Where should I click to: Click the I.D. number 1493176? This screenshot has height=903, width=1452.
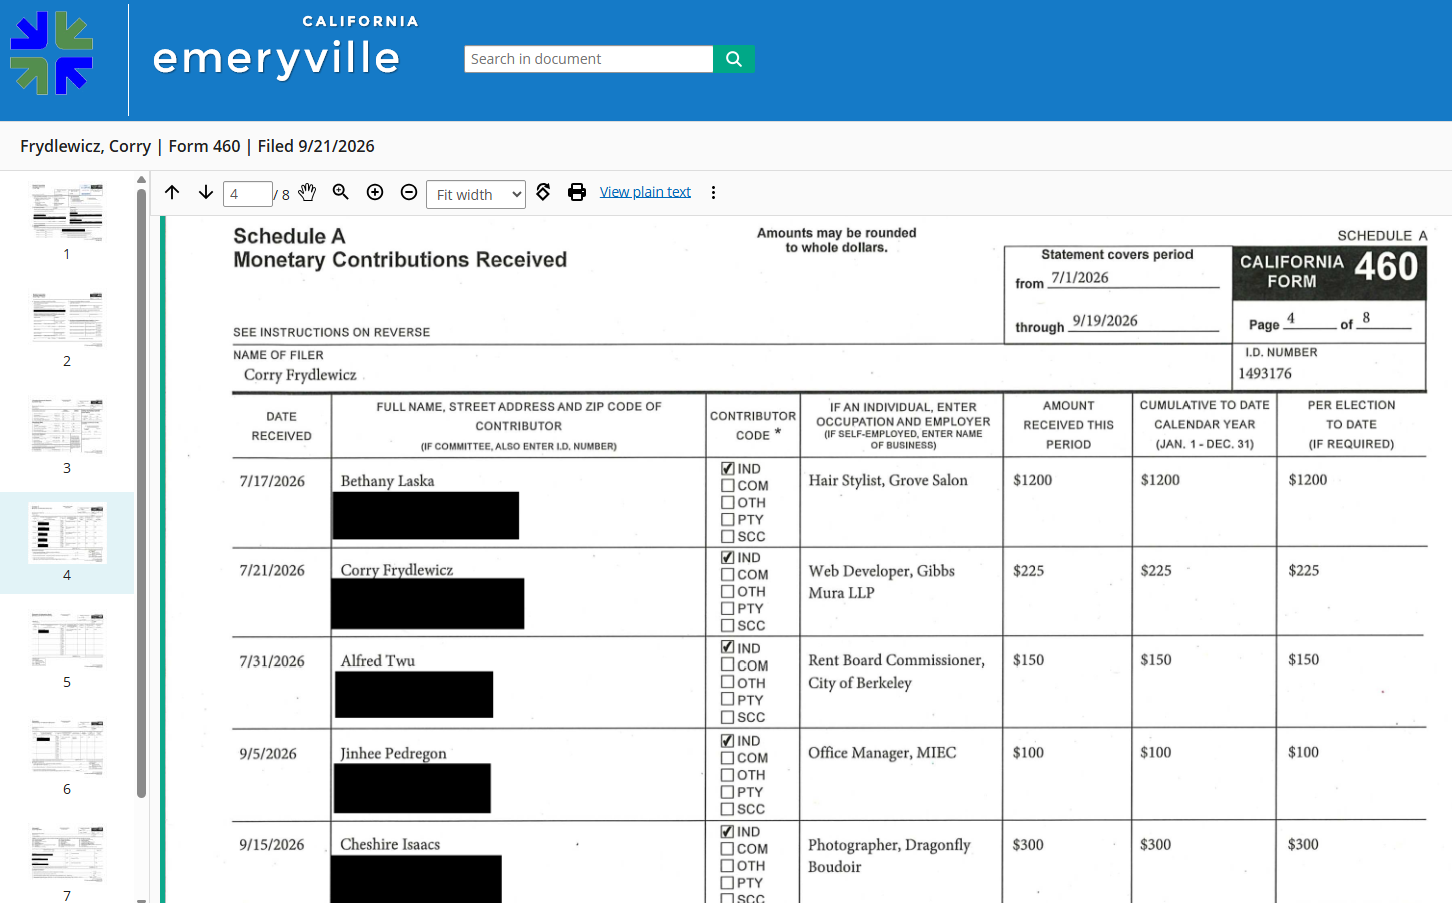pos(1265,373)
